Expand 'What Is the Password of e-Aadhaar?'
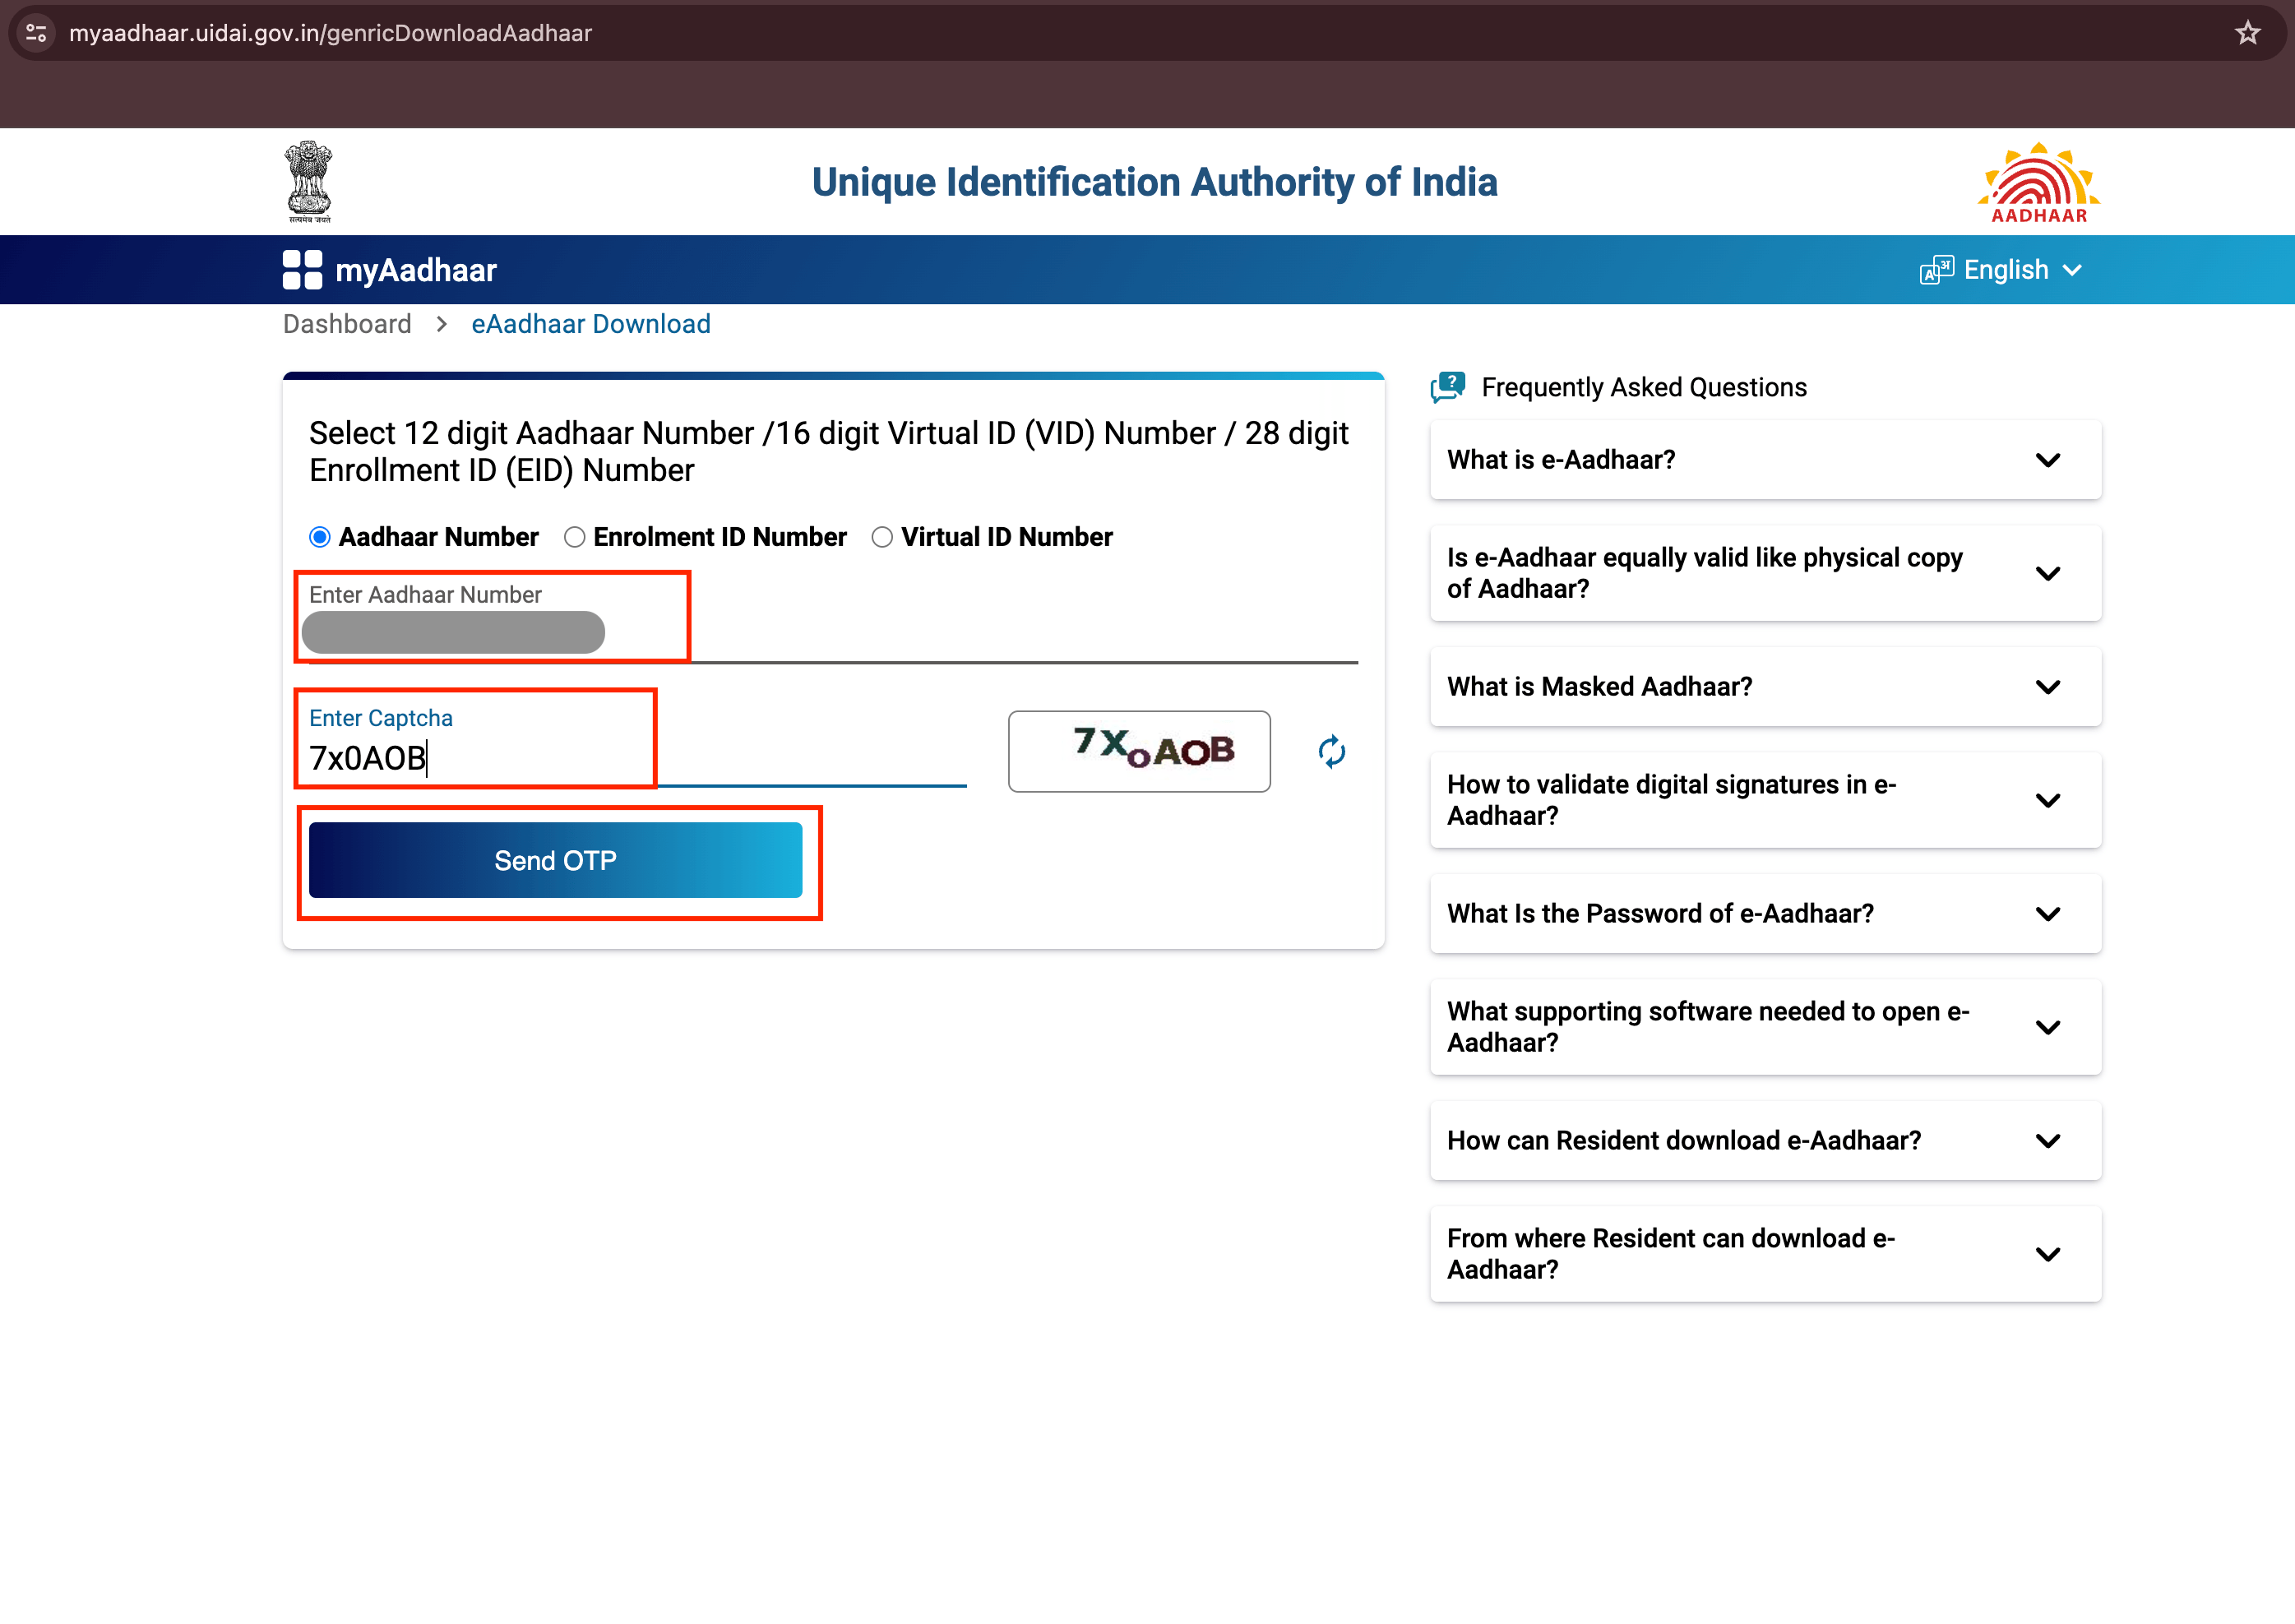The width and height of the screenshot is (2295, 1624). [x=1765, y=914]
